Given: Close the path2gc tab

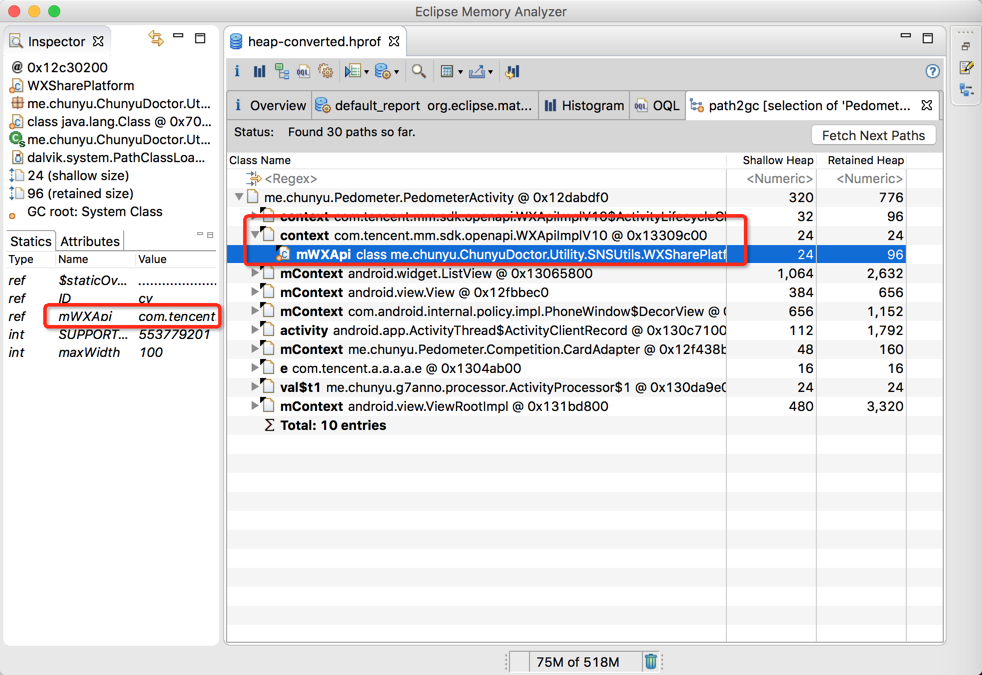Looking at the screenshot, I should tap(927, 105).
